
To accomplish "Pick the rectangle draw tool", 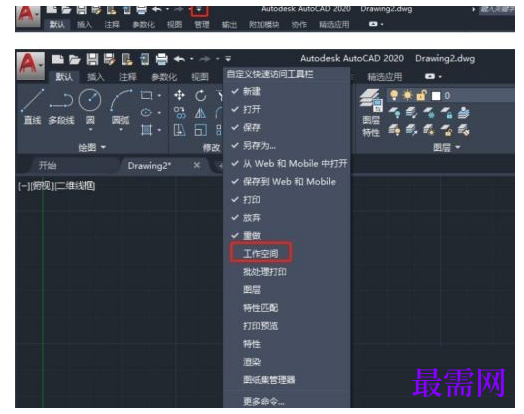I will [x=146, y=96].
